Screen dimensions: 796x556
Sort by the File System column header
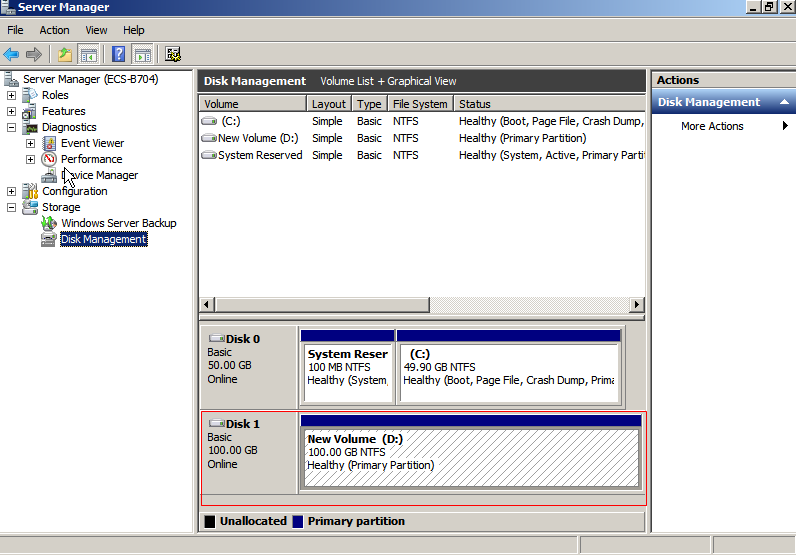[420, 104]
